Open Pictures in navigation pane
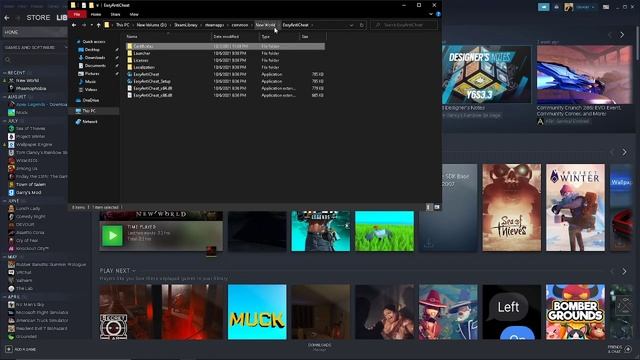 92,73
